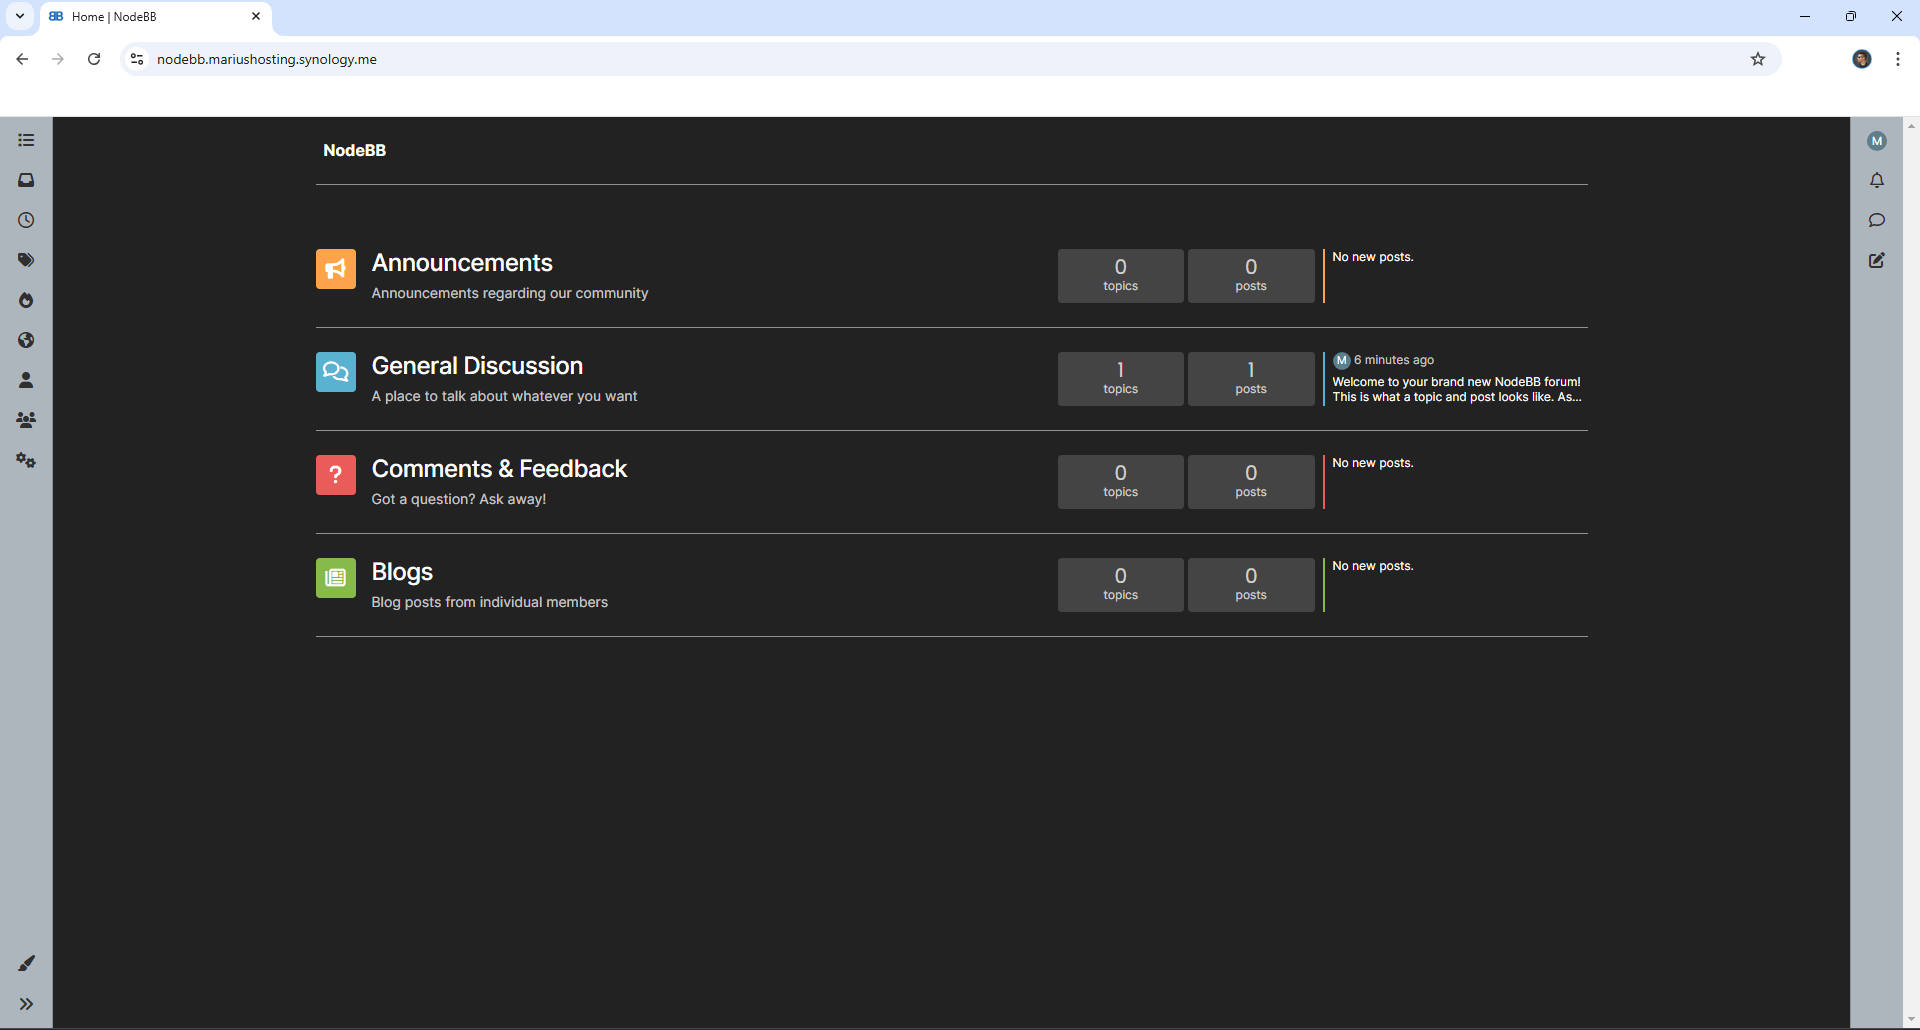Viewport: 1920px width, 1030px height.
Task: Expand the left sidebar with double chevron
Action: click(26, 1004)
